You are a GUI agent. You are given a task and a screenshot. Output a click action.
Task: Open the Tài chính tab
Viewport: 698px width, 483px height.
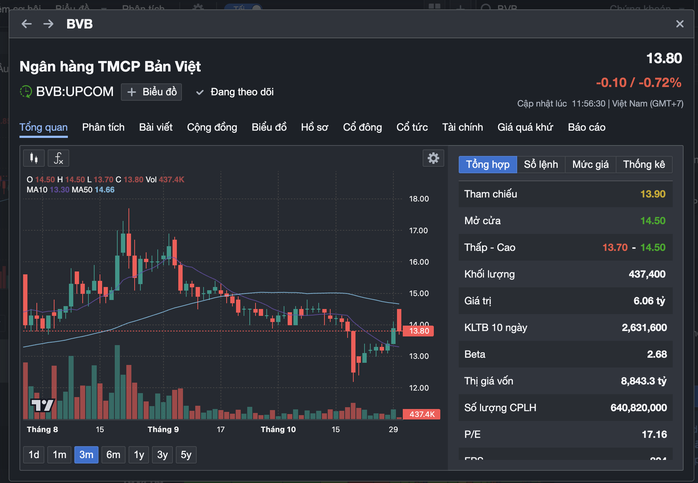(463, 127)
